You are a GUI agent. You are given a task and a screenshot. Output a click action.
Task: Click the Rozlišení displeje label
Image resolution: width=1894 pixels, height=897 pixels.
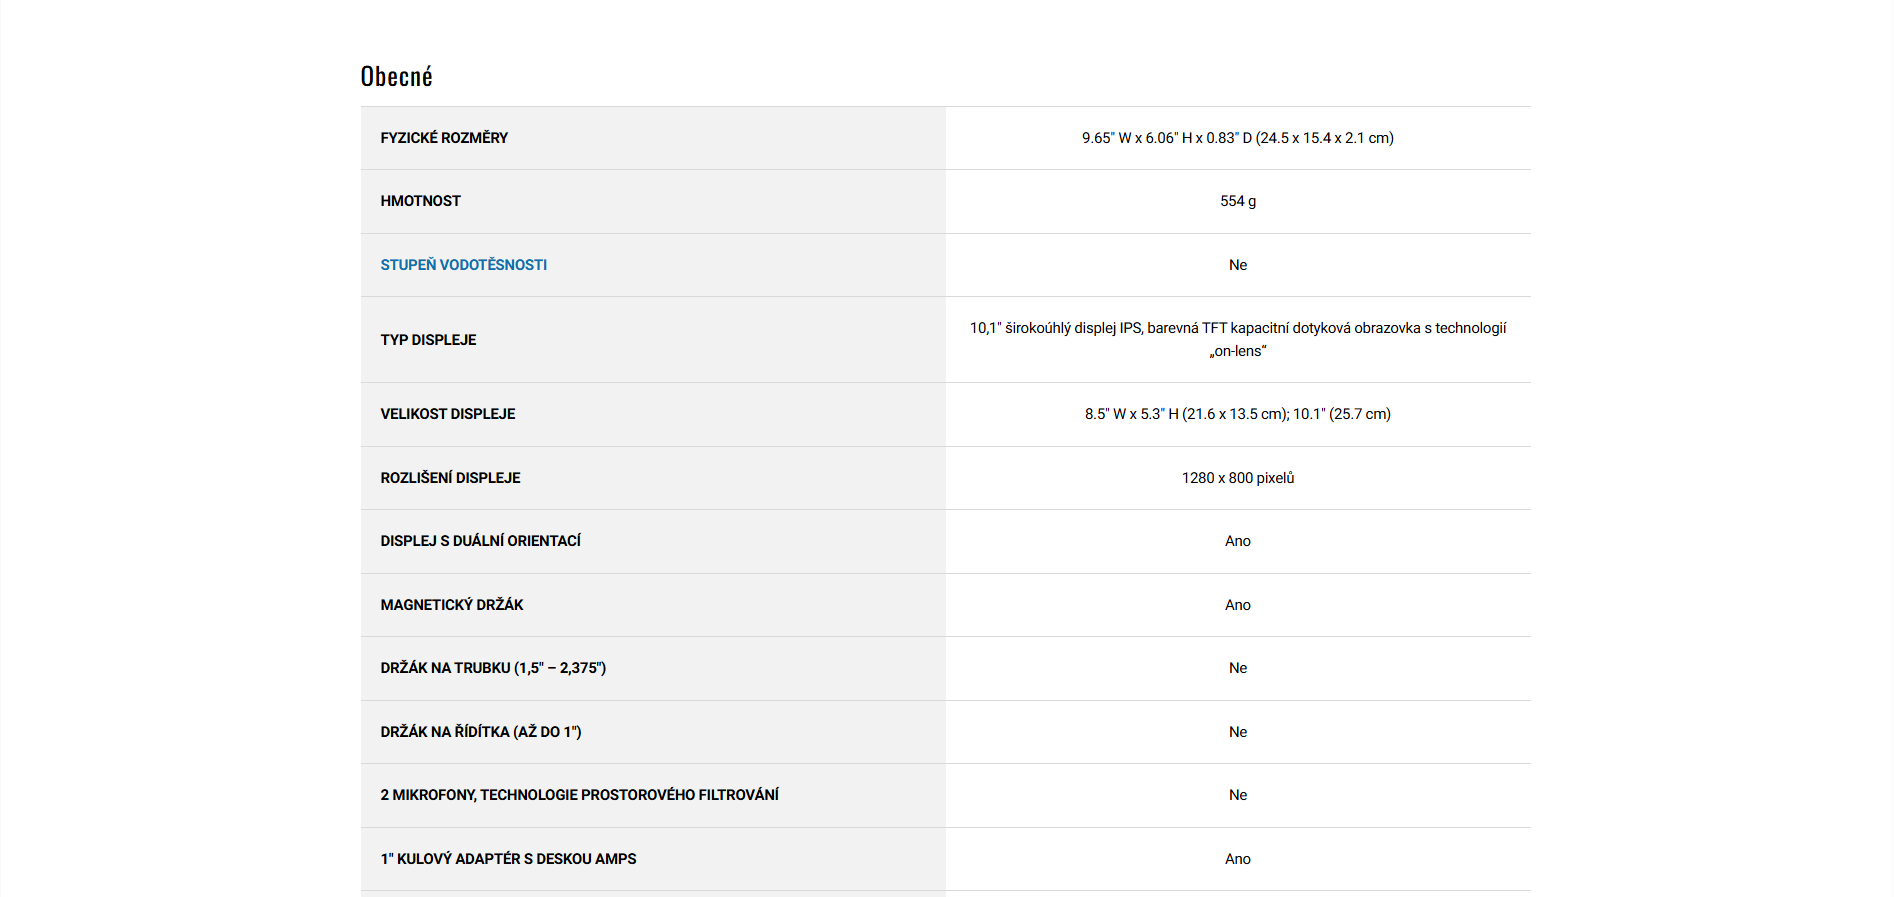coord(450,478)
